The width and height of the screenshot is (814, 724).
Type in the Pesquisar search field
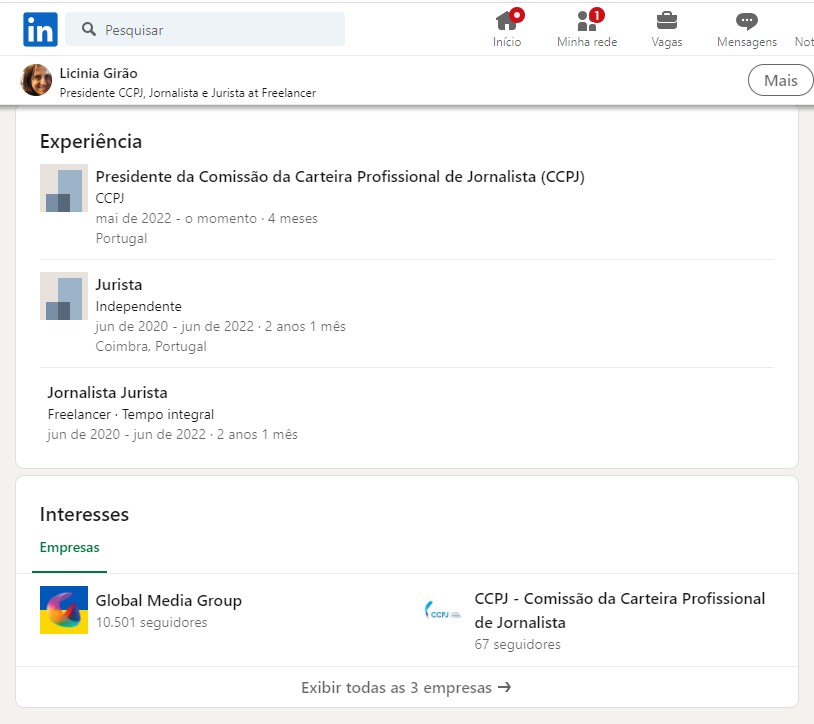click(220, 30)
